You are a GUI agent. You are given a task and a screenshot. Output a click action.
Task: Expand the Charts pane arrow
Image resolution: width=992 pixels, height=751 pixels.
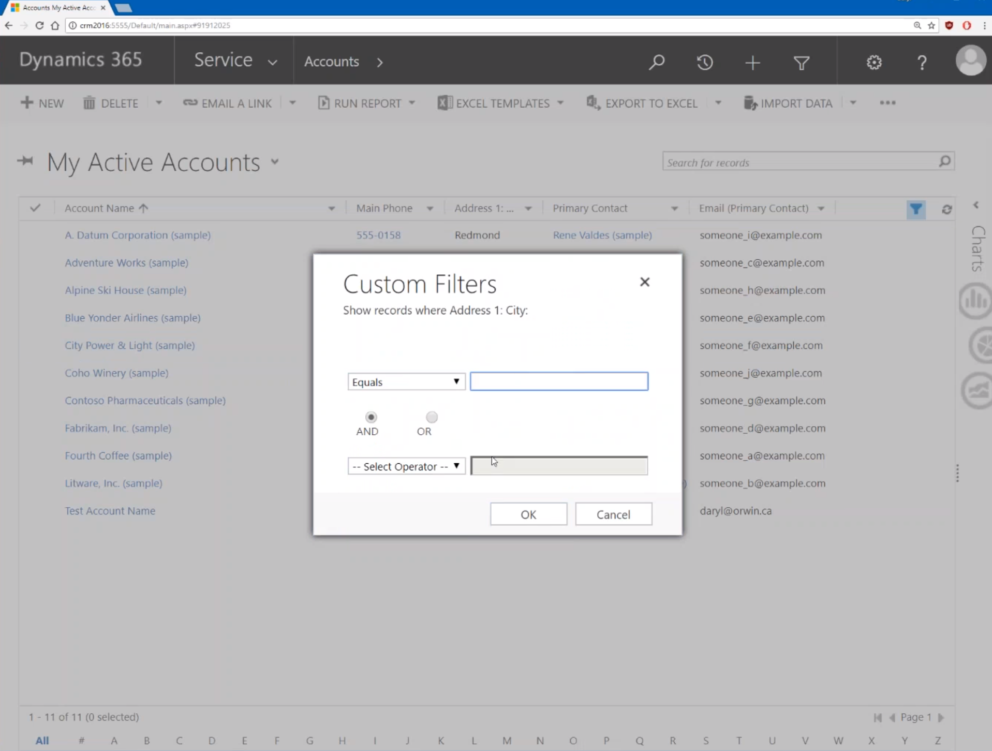coord(976,205)
